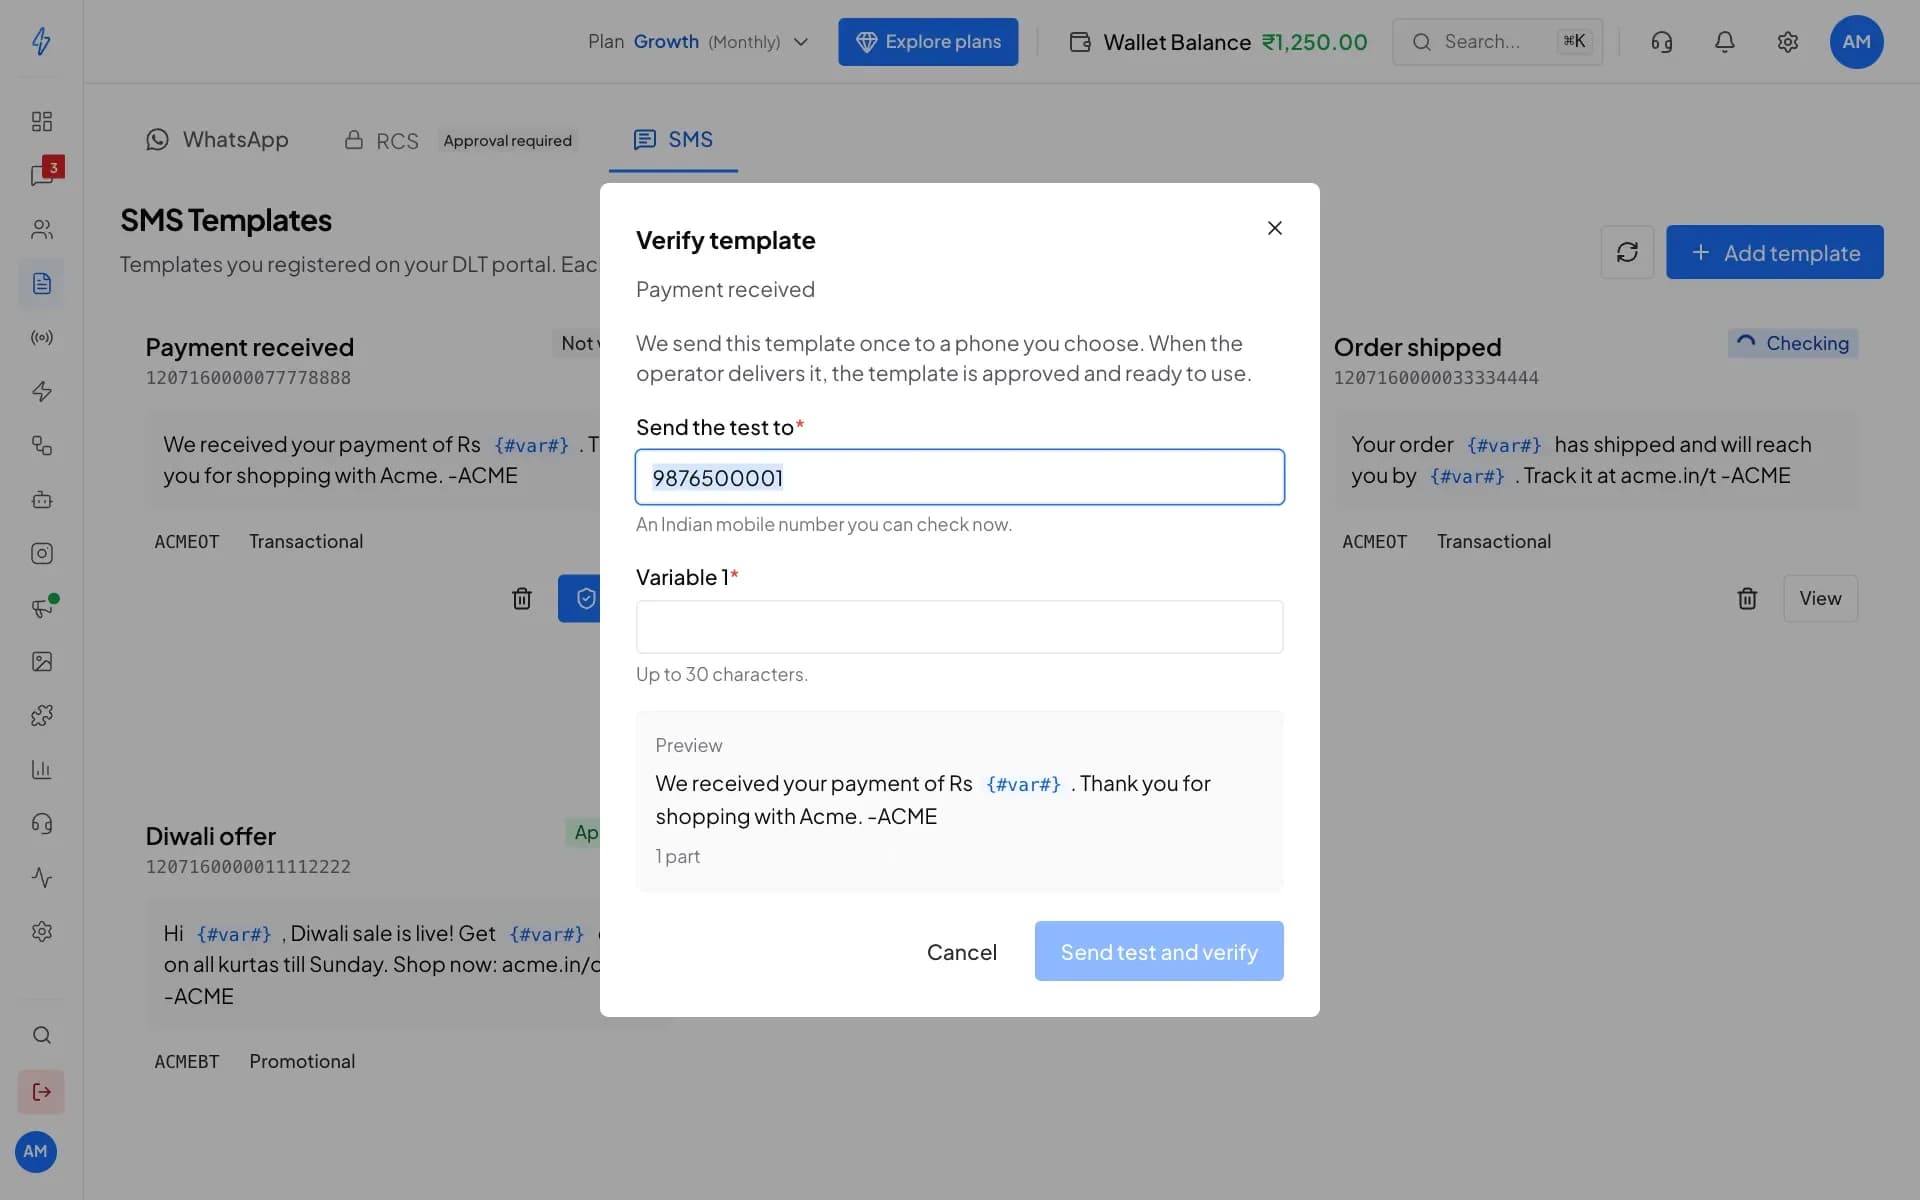Click the logout icon in sidebar
Viewport: 1920px width, 1200px height.
[x=41, y=1091]
